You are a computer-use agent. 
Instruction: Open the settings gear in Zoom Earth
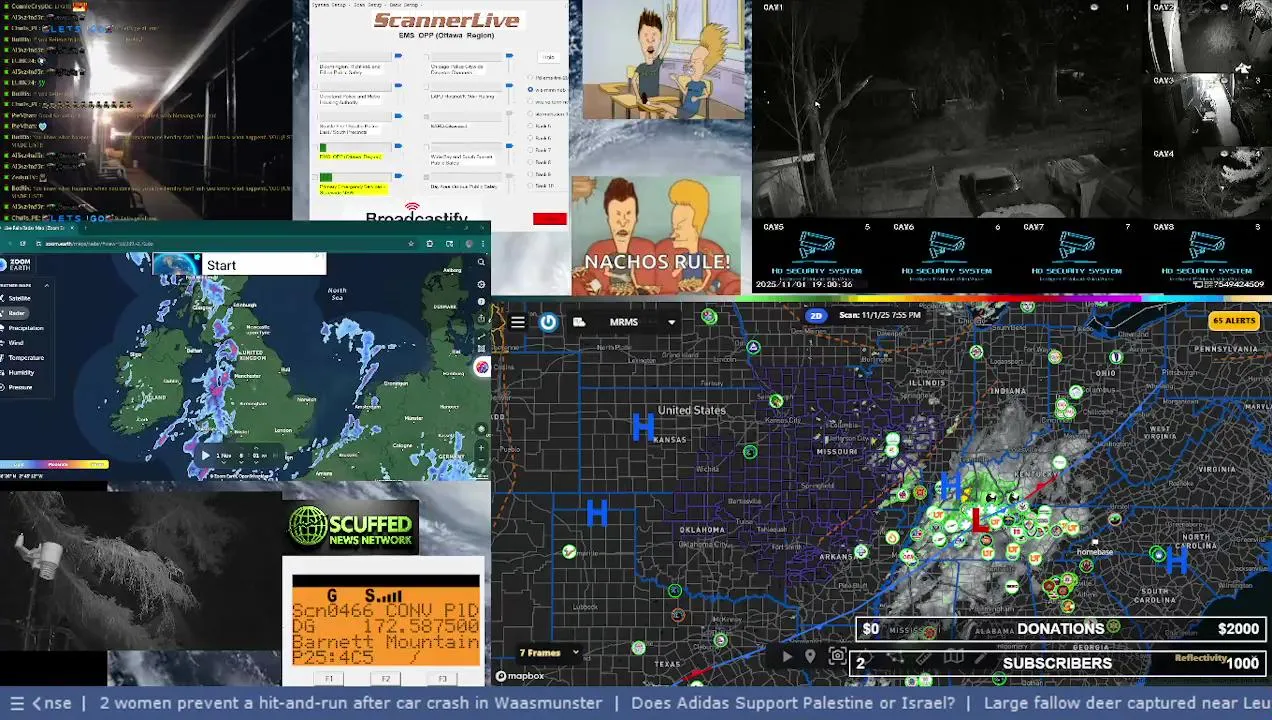(481, 284)
